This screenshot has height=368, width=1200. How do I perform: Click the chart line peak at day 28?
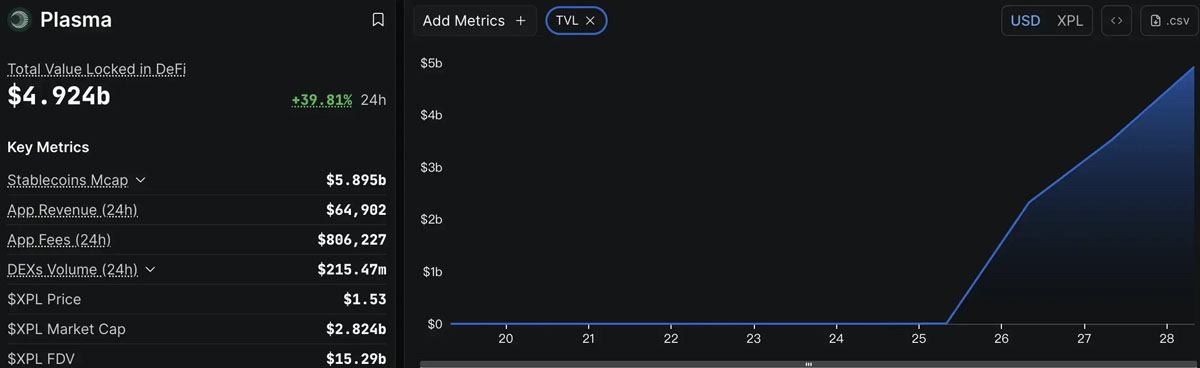pyautogui.click(x=1194, y=68)
